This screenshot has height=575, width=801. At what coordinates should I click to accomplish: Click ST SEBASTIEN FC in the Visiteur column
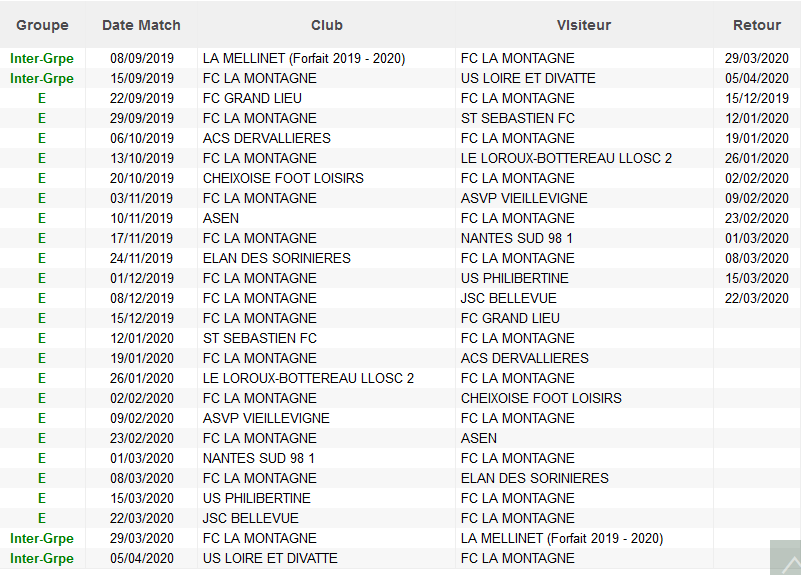pos(517,118)
